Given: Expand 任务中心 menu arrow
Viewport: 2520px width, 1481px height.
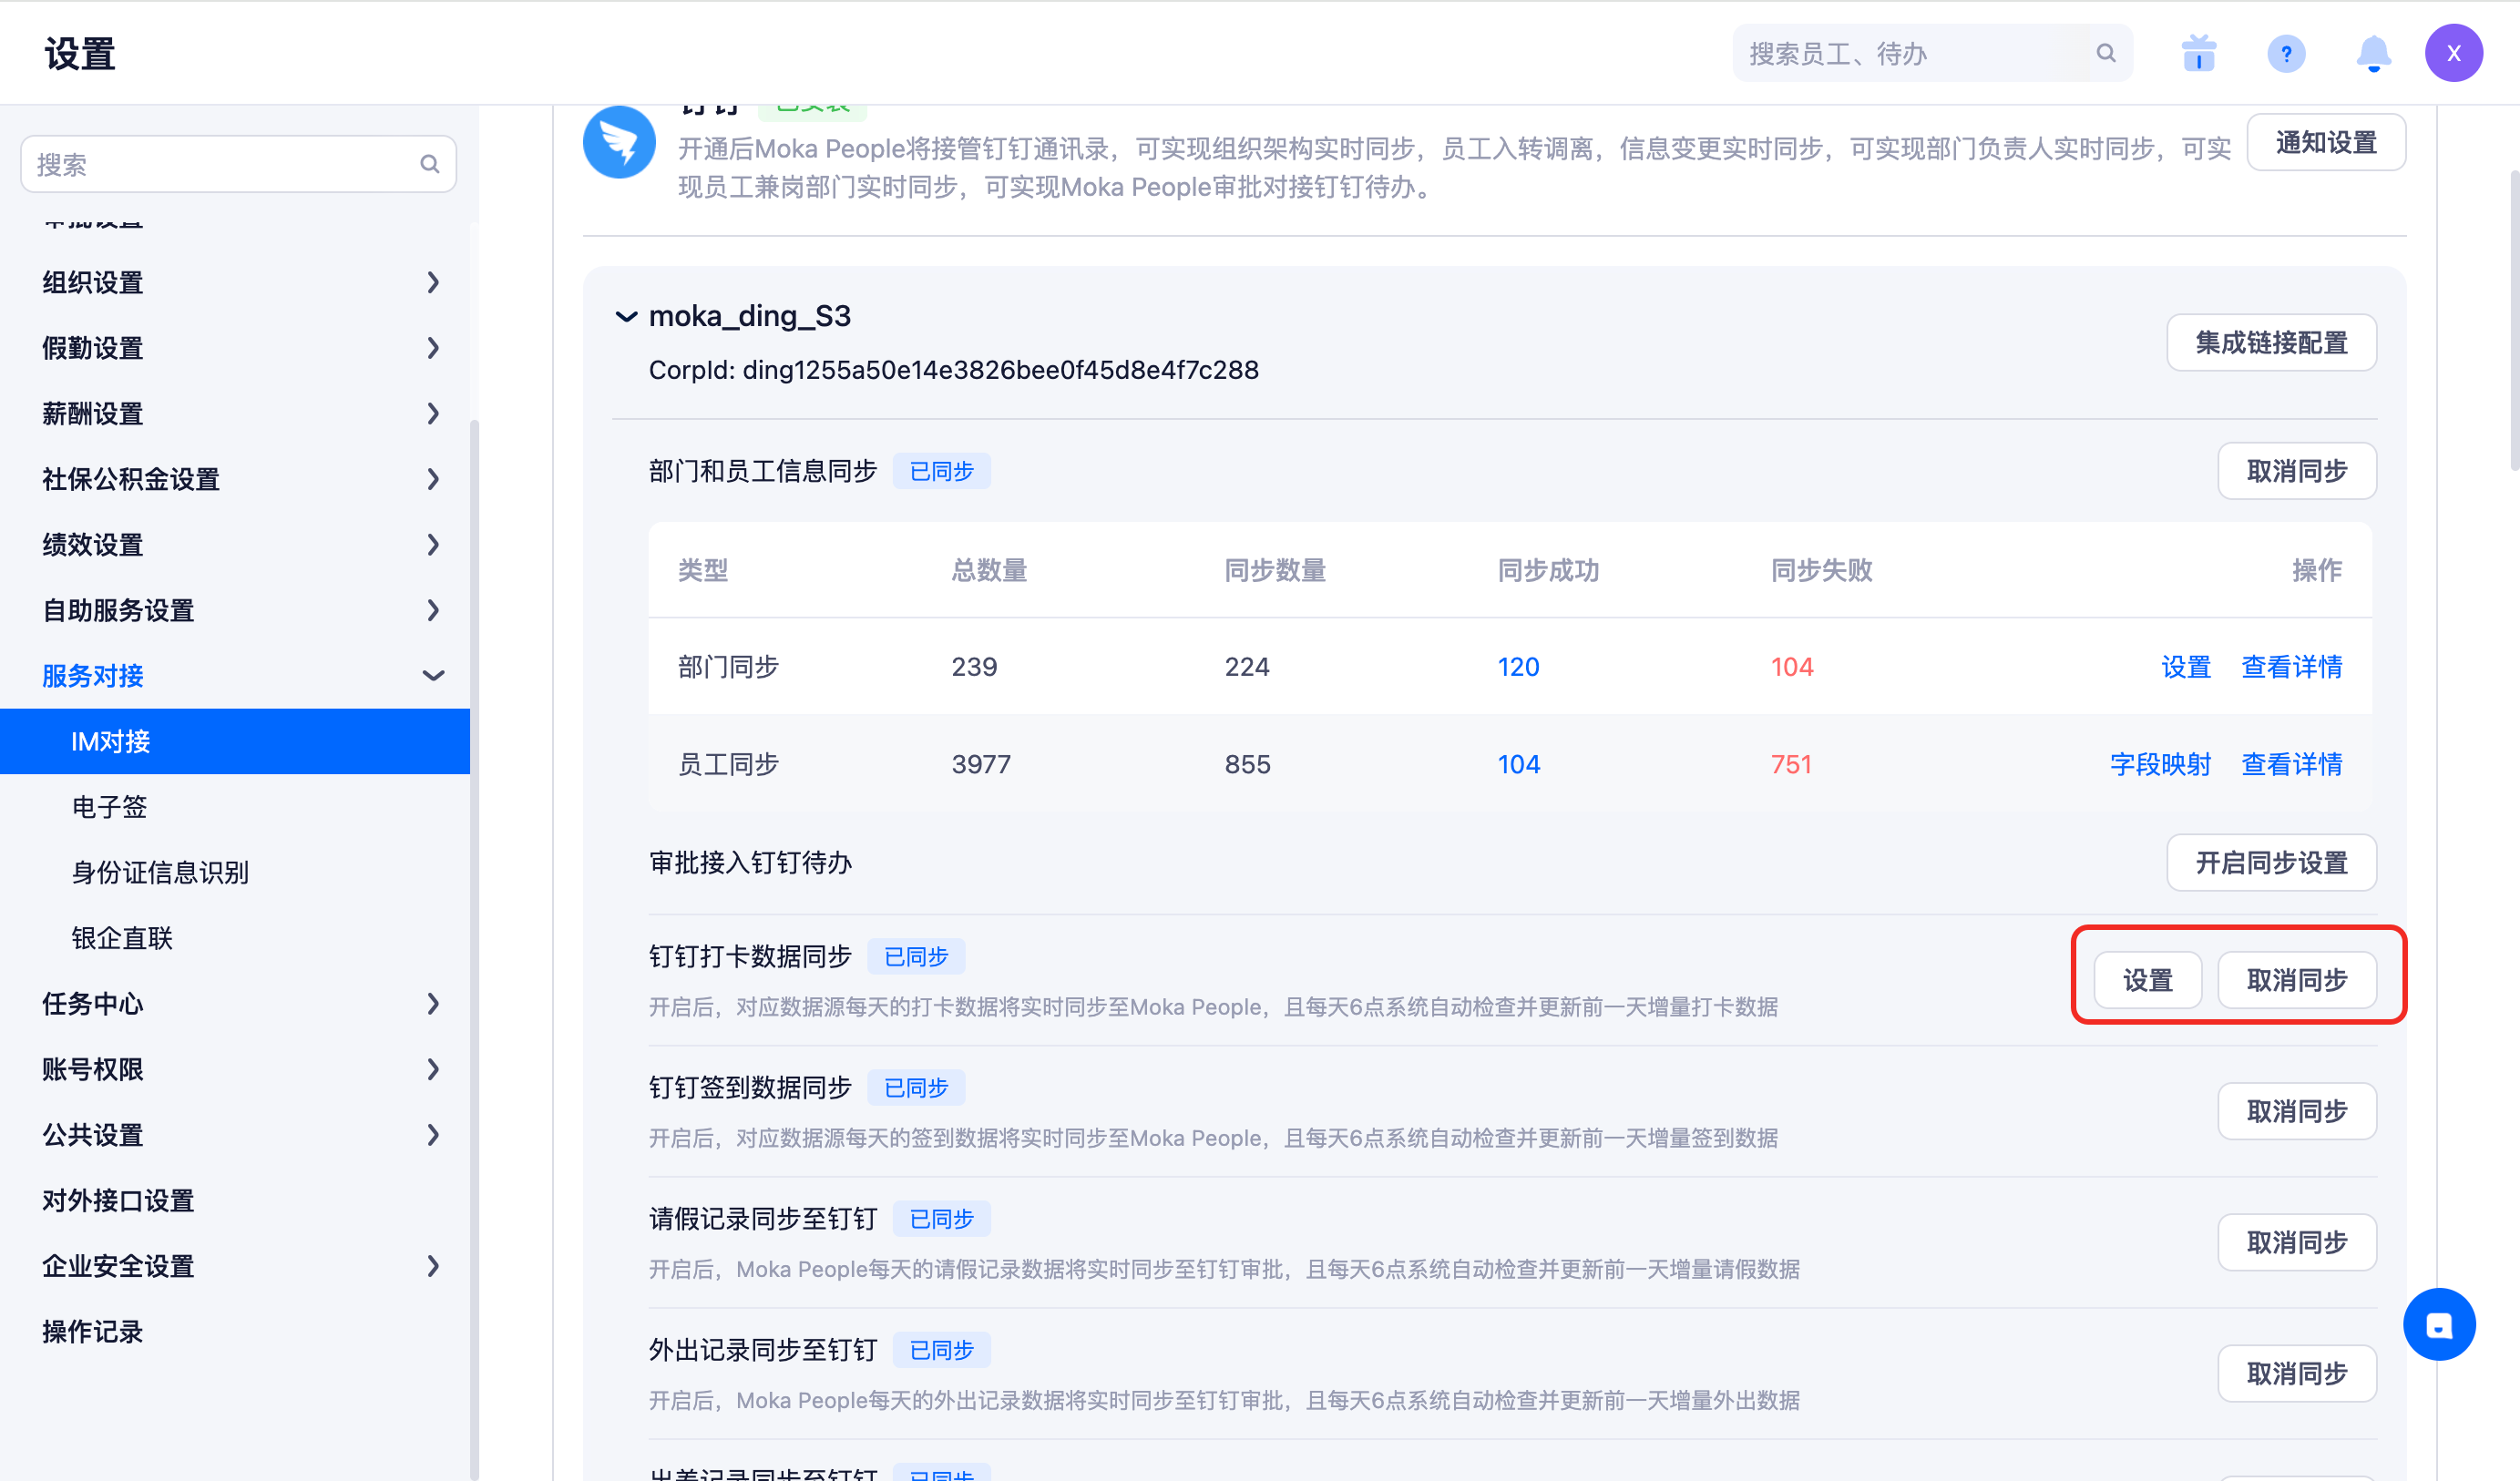Looking at the screenshot, I should coord(433,1003).
